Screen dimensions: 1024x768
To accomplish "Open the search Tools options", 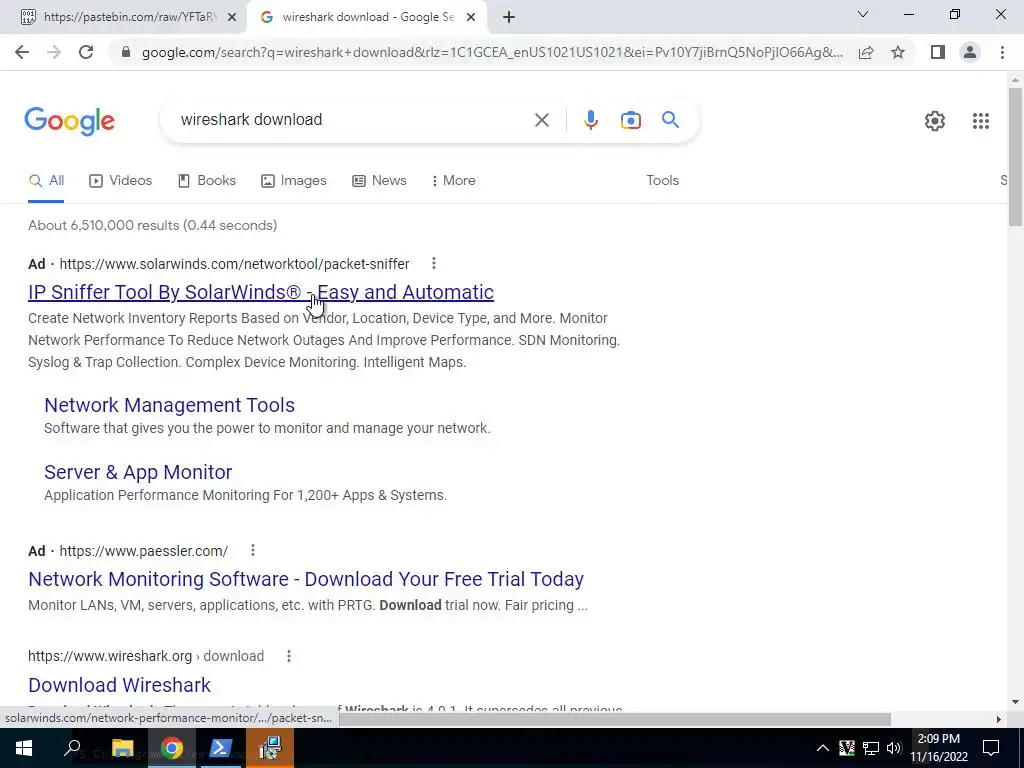I will [x=662, y=181].
